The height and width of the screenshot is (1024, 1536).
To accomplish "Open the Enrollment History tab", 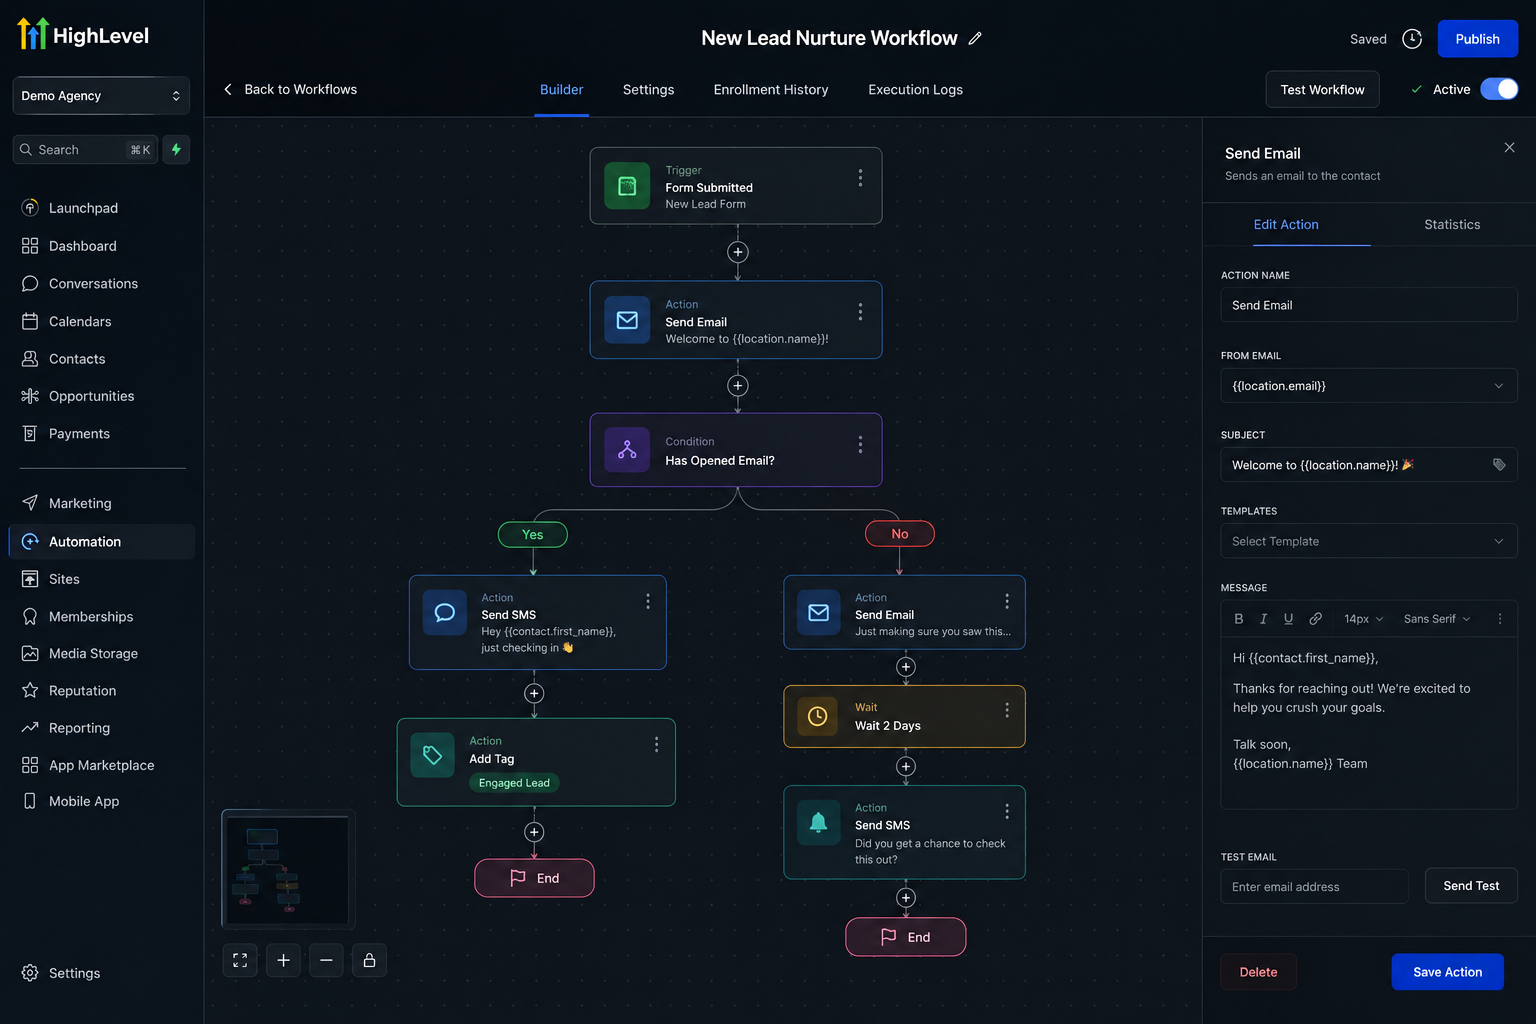I will (771, 90).
